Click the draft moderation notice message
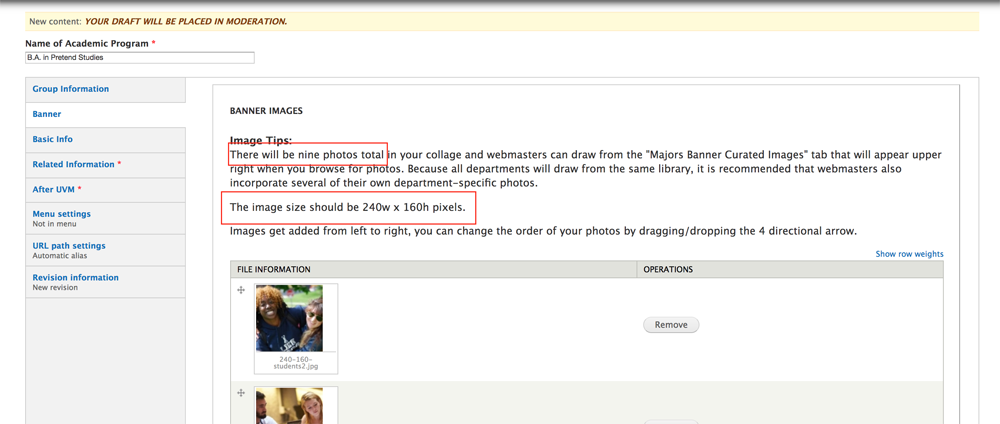Viewport: 1000px width, 424px height. [x=186, y=21]
